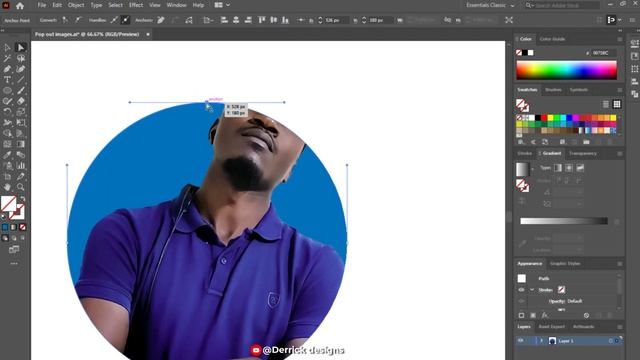Expand Layer 1 sublayers arrow

pyautogui.click(x=542, y=341)
